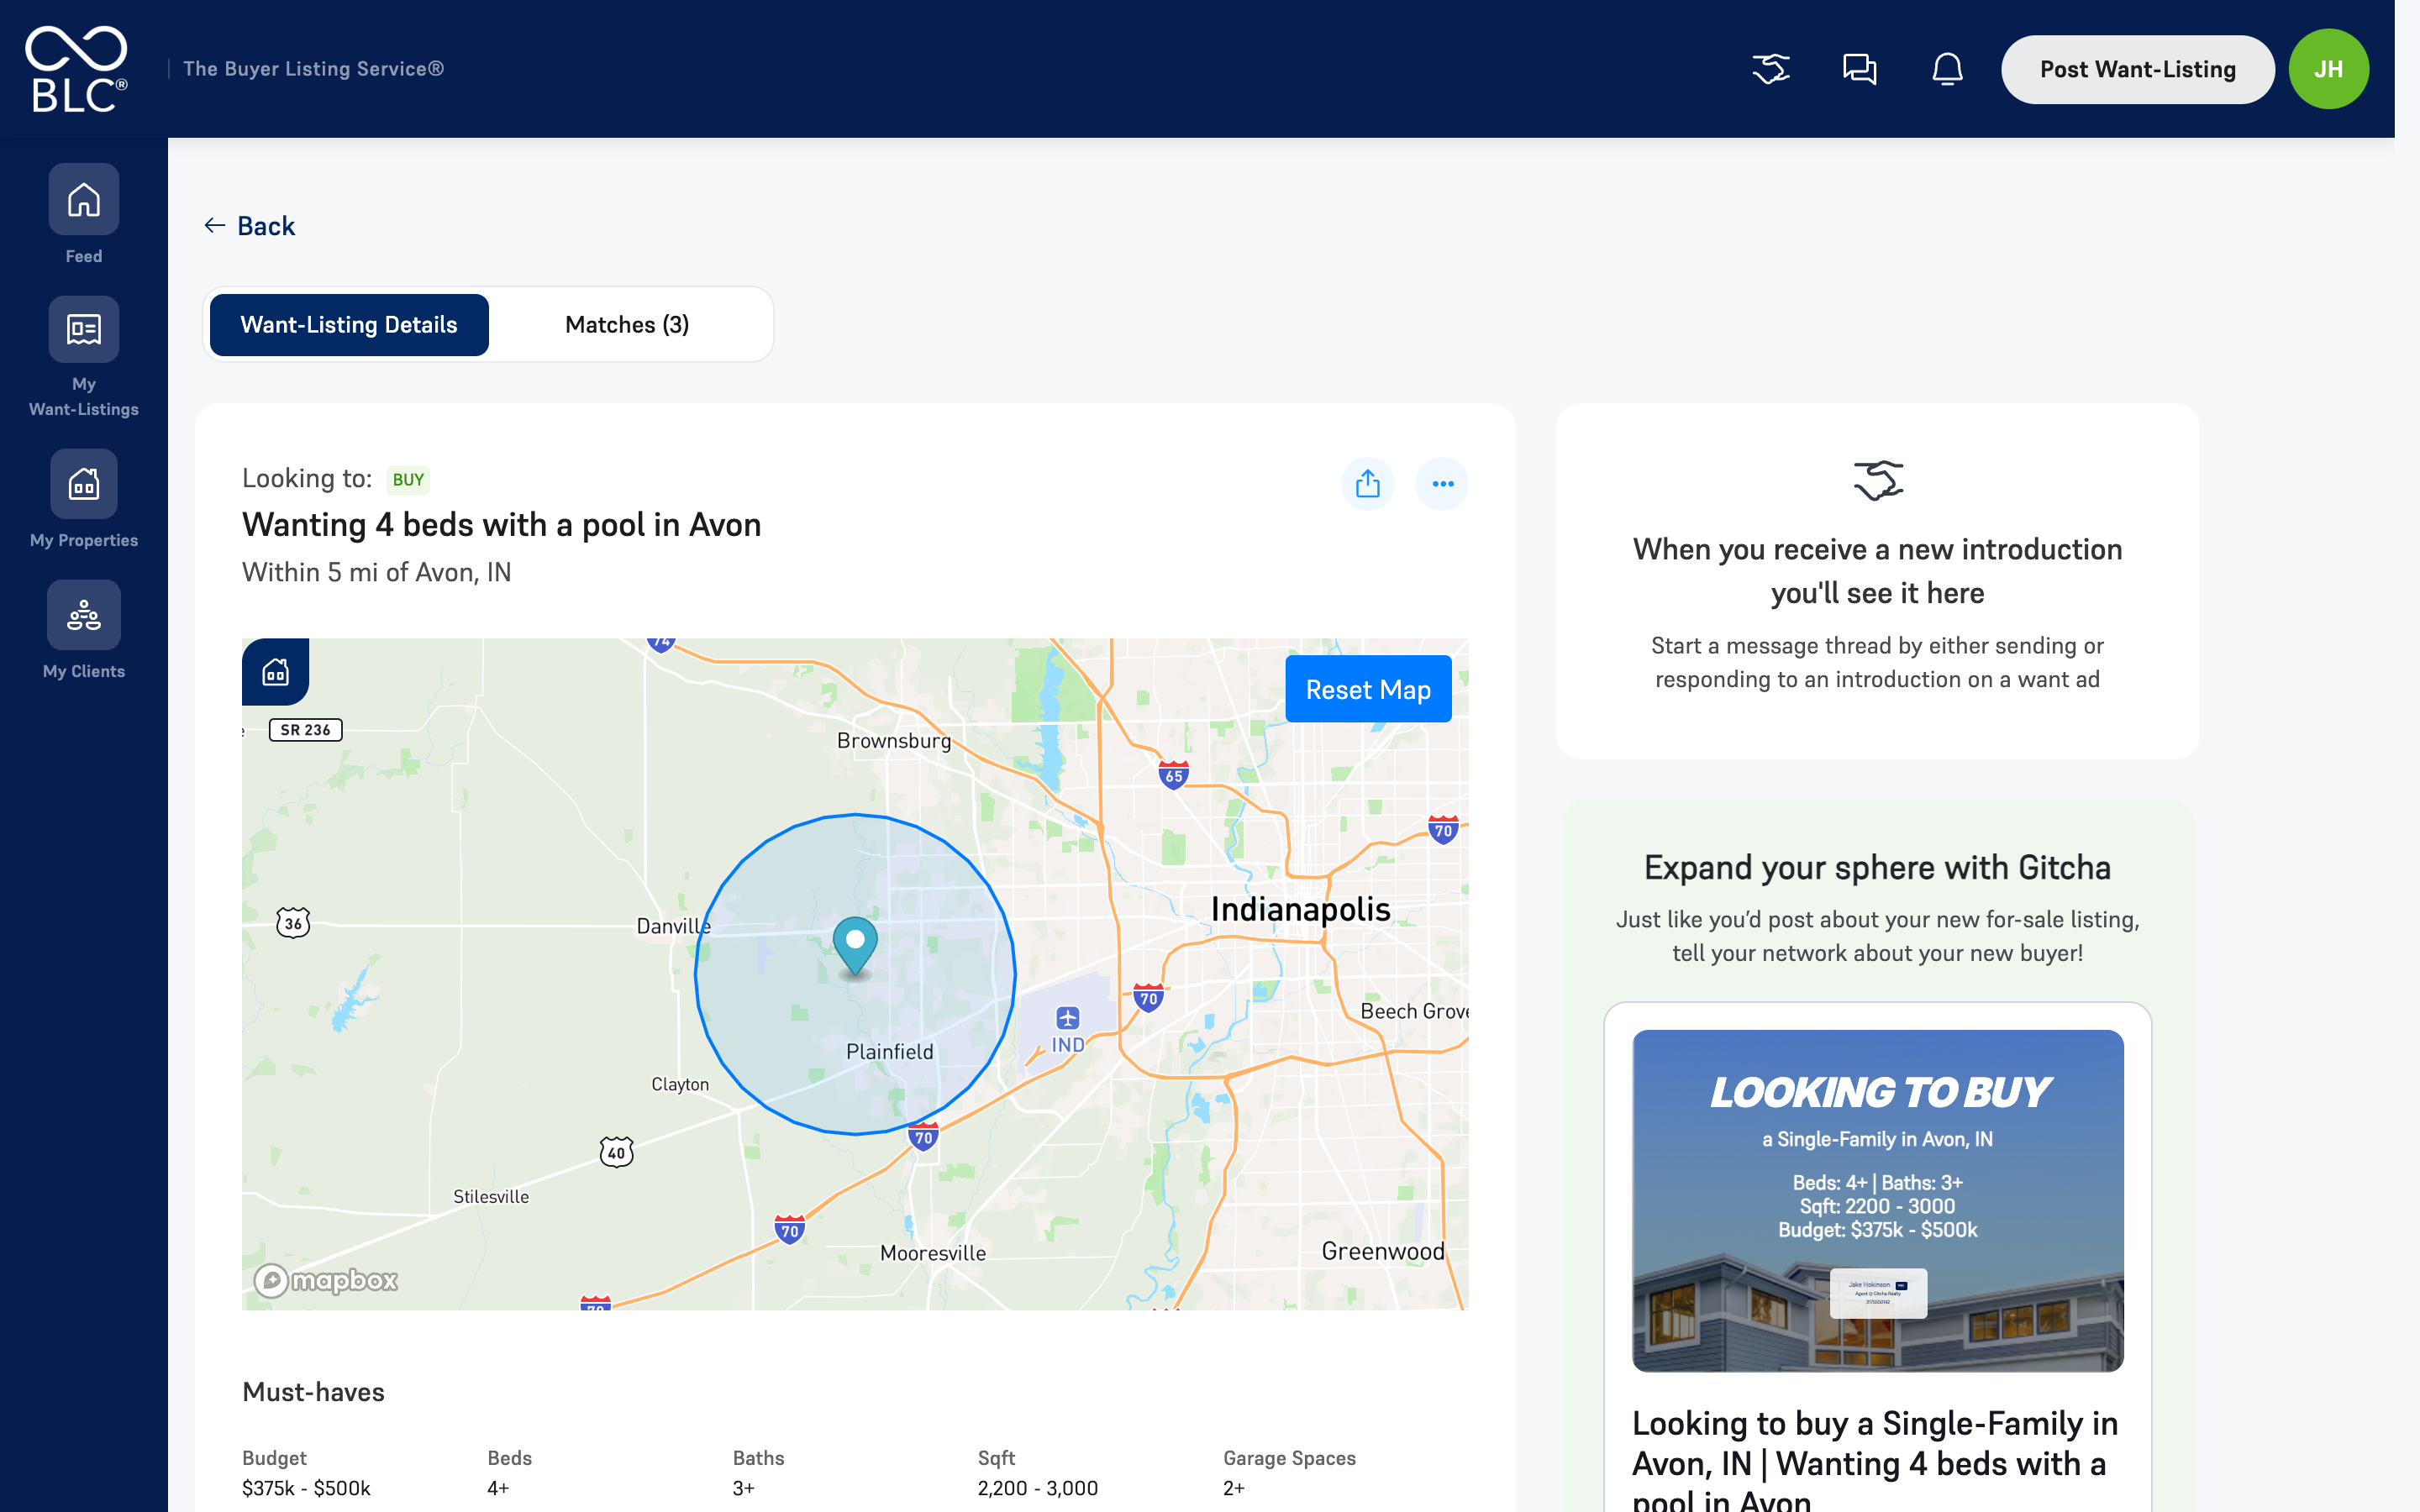Click the Danville label on the map
The image size is (2420, 1512).
click(x=674, y=926)
